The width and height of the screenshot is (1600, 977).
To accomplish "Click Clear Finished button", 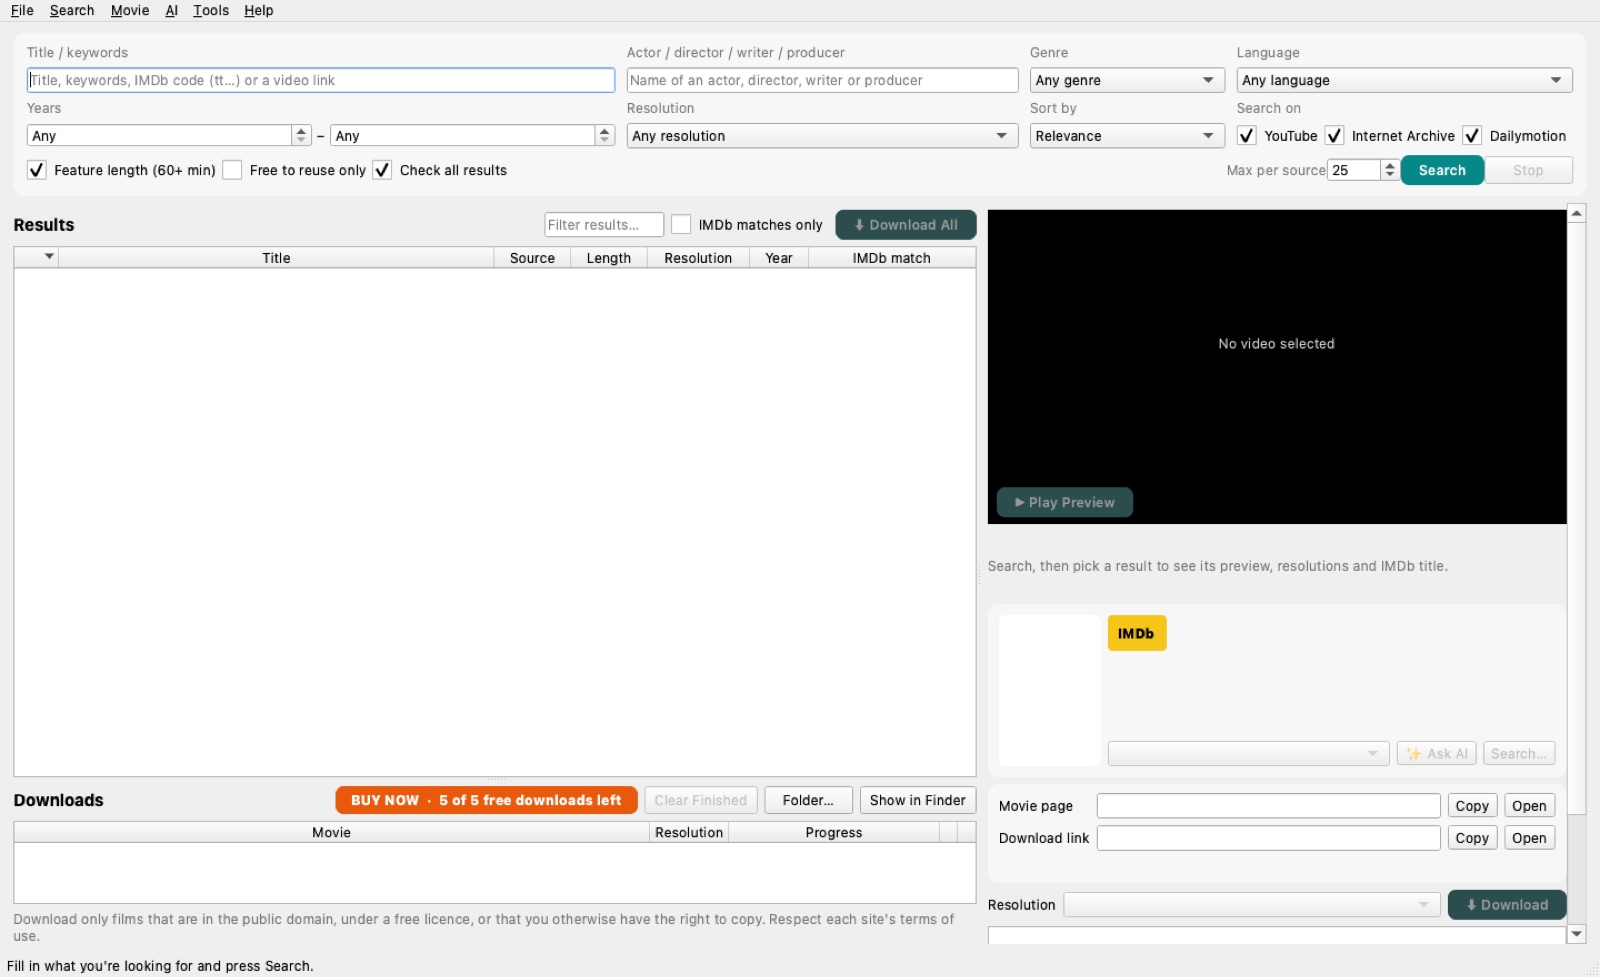I will 701,800.
